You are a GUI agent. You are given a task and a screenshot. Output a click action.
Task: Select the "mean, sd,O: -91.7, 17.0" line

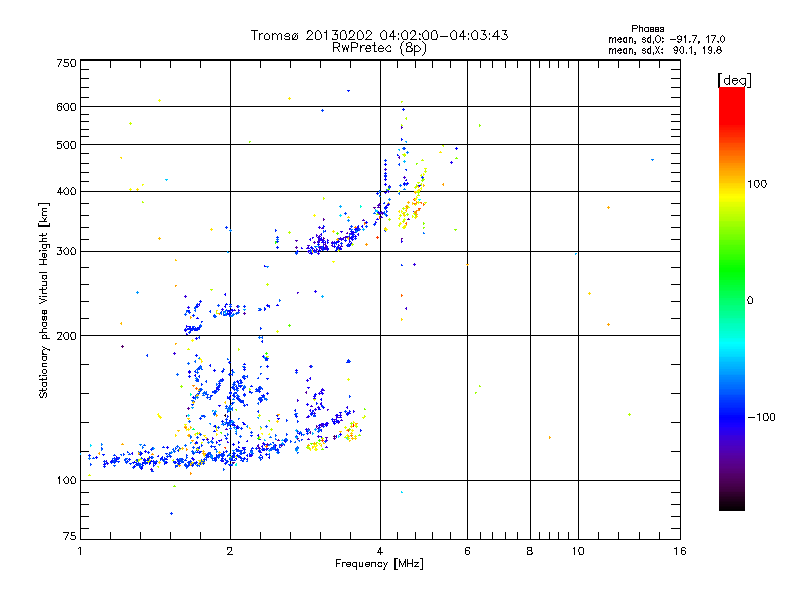tap(666, 39)
